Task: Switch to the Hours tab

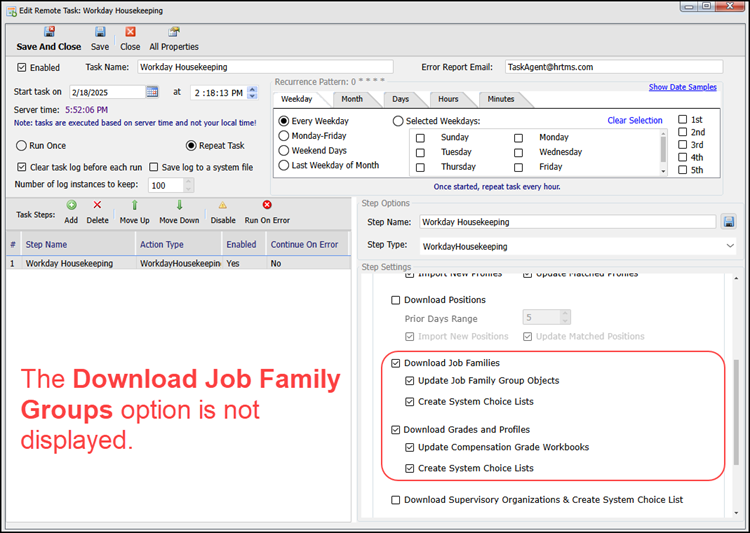Action: pyautogui.click(x=448, y=99)
